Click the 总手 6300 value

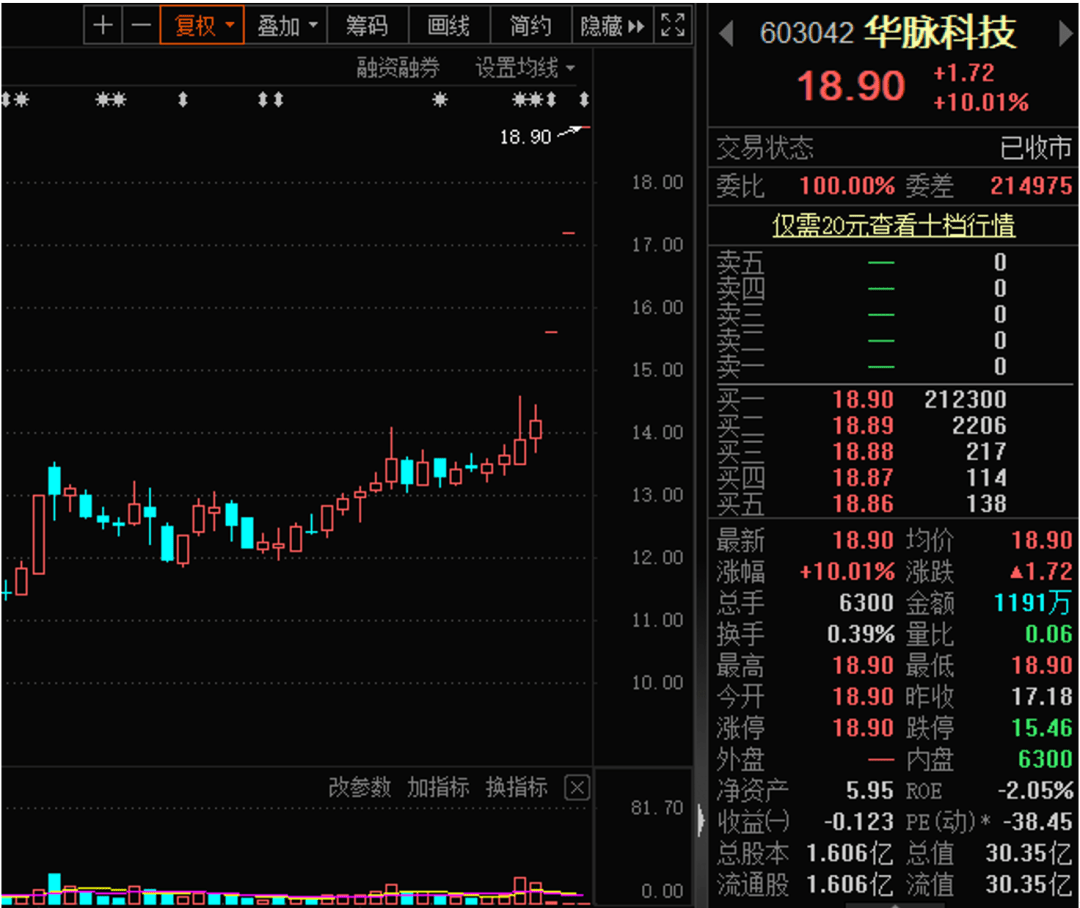(x=866, y=603)
